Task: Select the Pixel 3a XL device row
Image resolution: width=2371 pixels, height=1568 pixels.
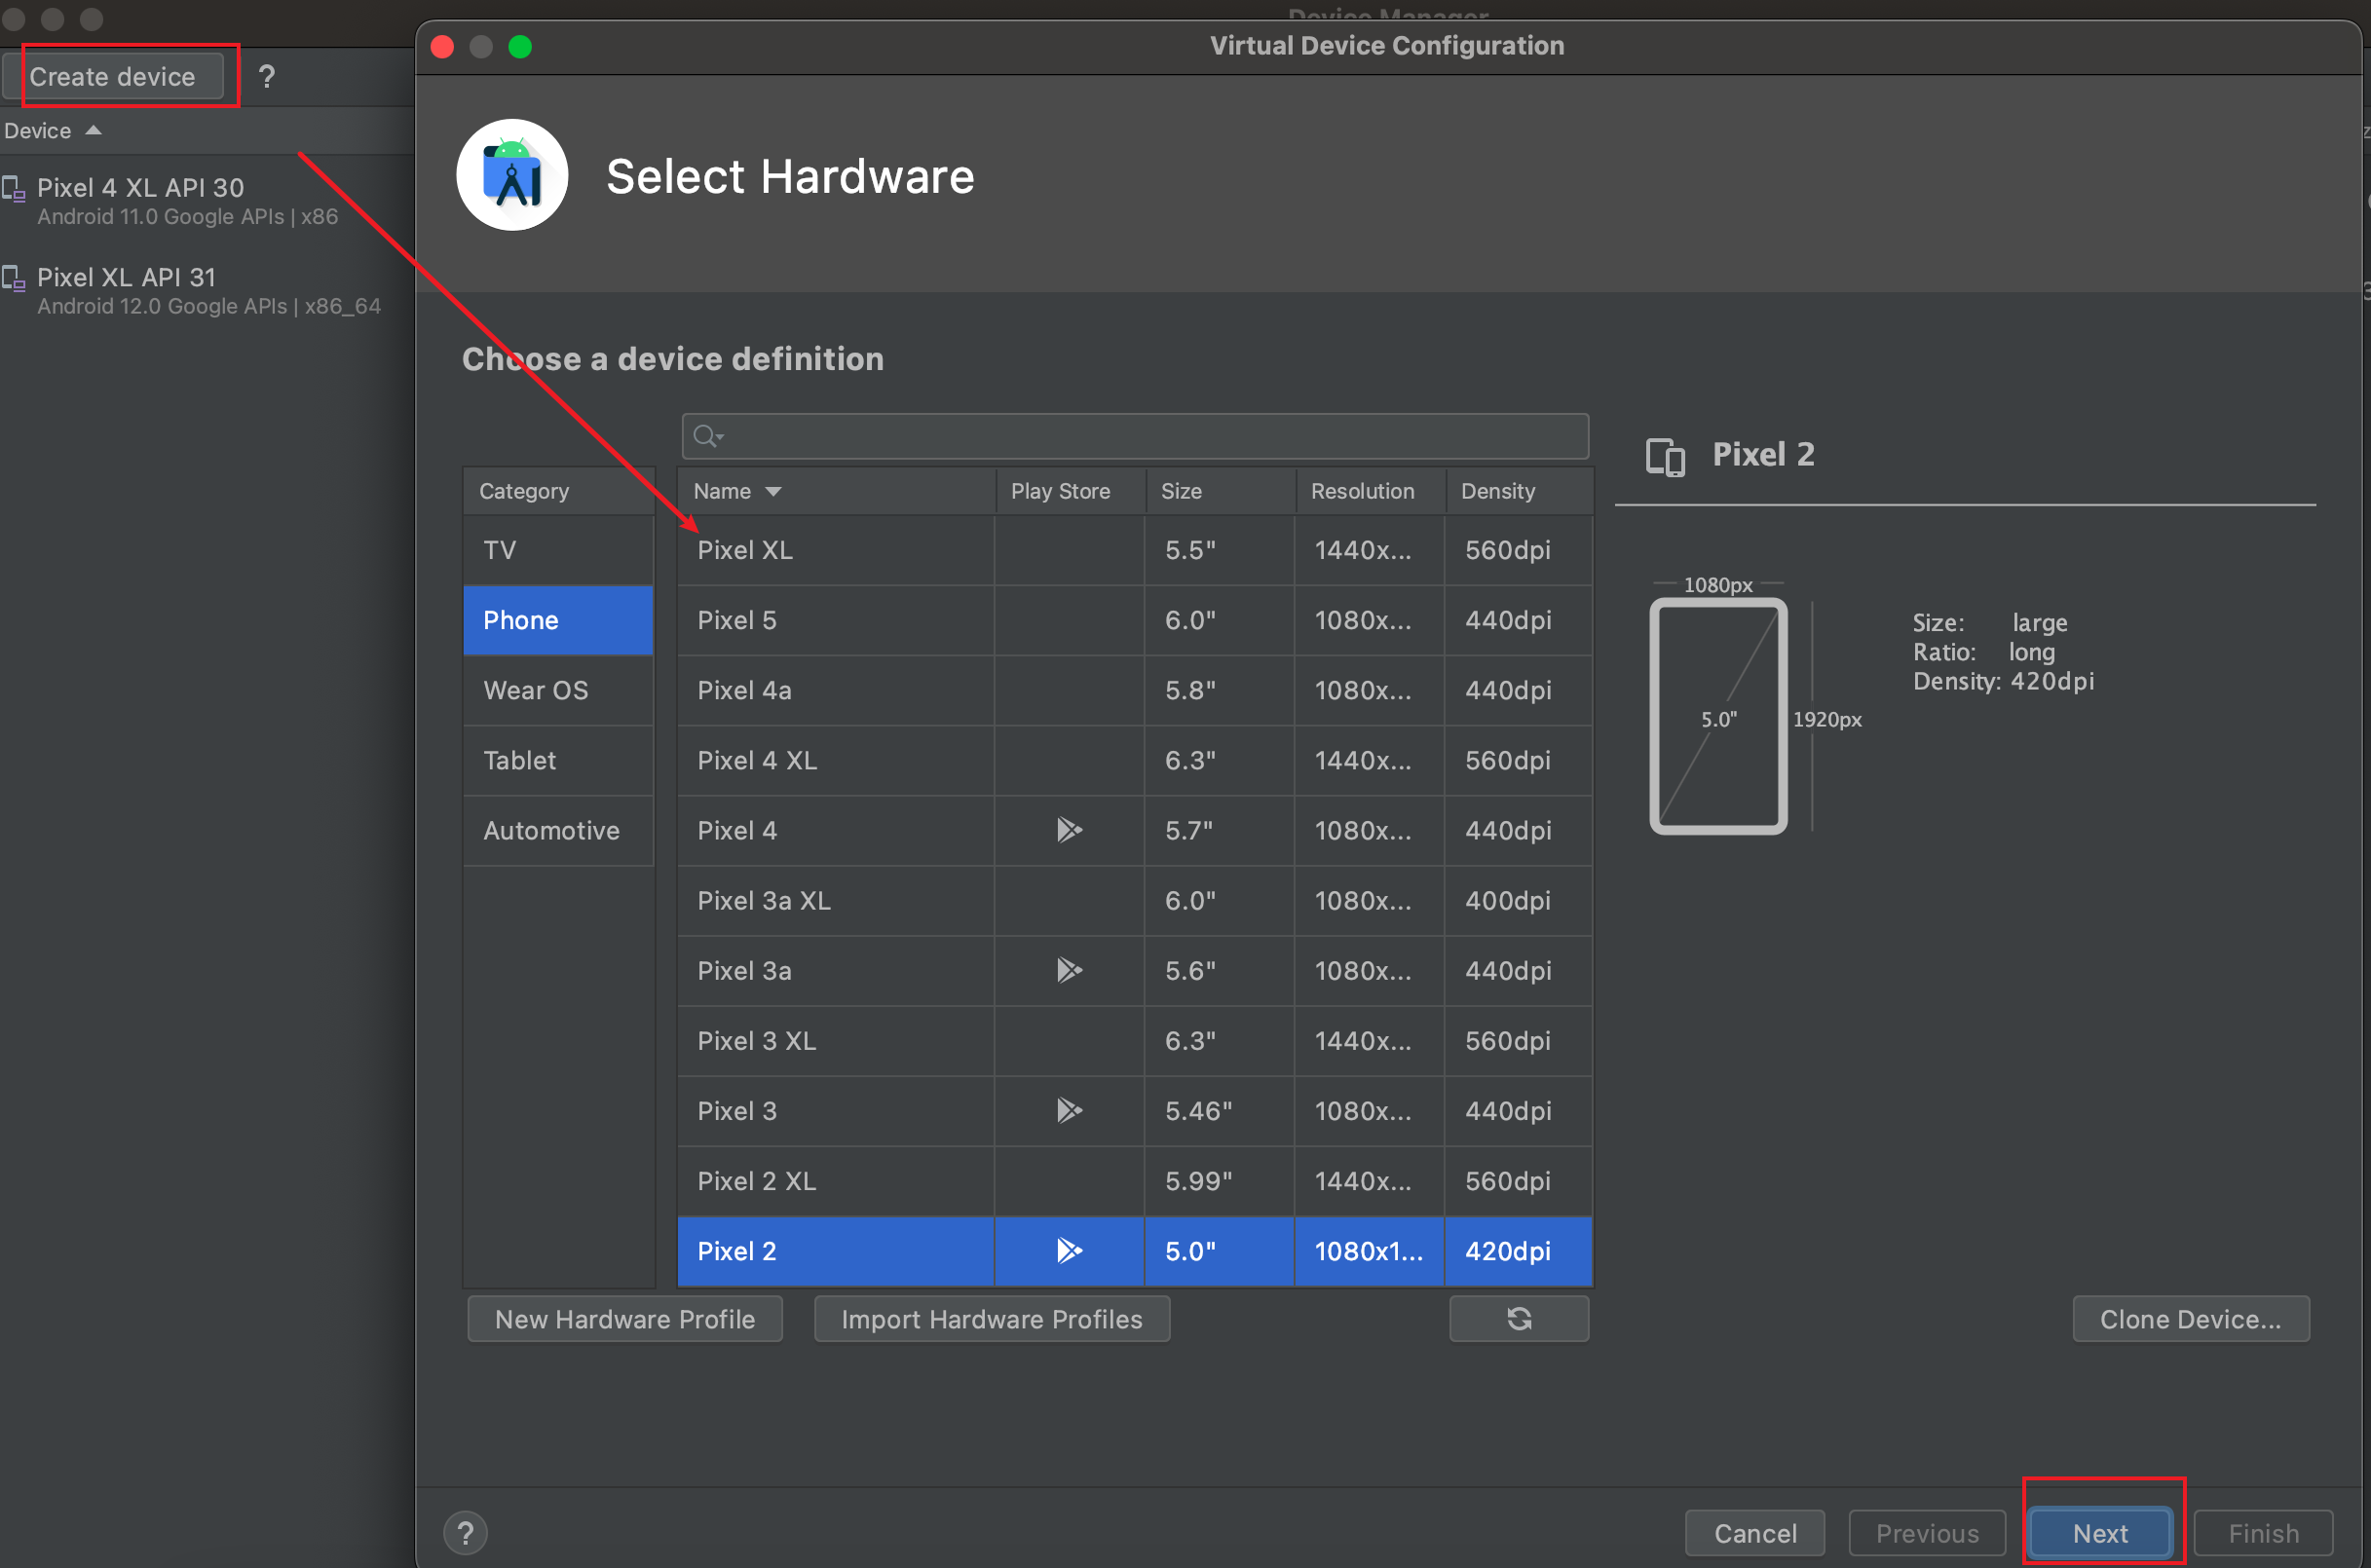Action: tap(1135, 900)
